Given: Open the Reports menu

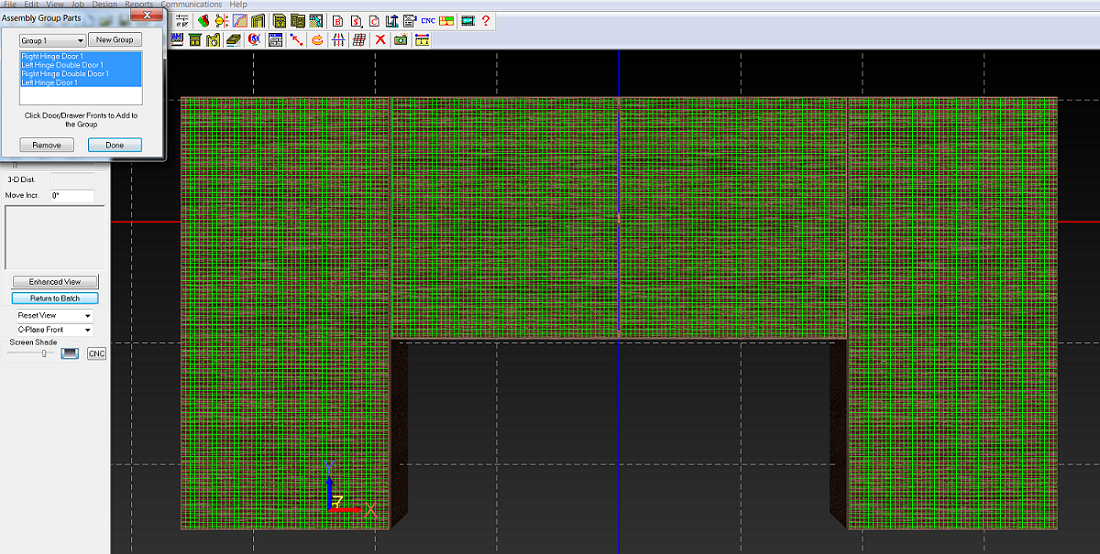Looking at the screenshot, I should point(139,5).
